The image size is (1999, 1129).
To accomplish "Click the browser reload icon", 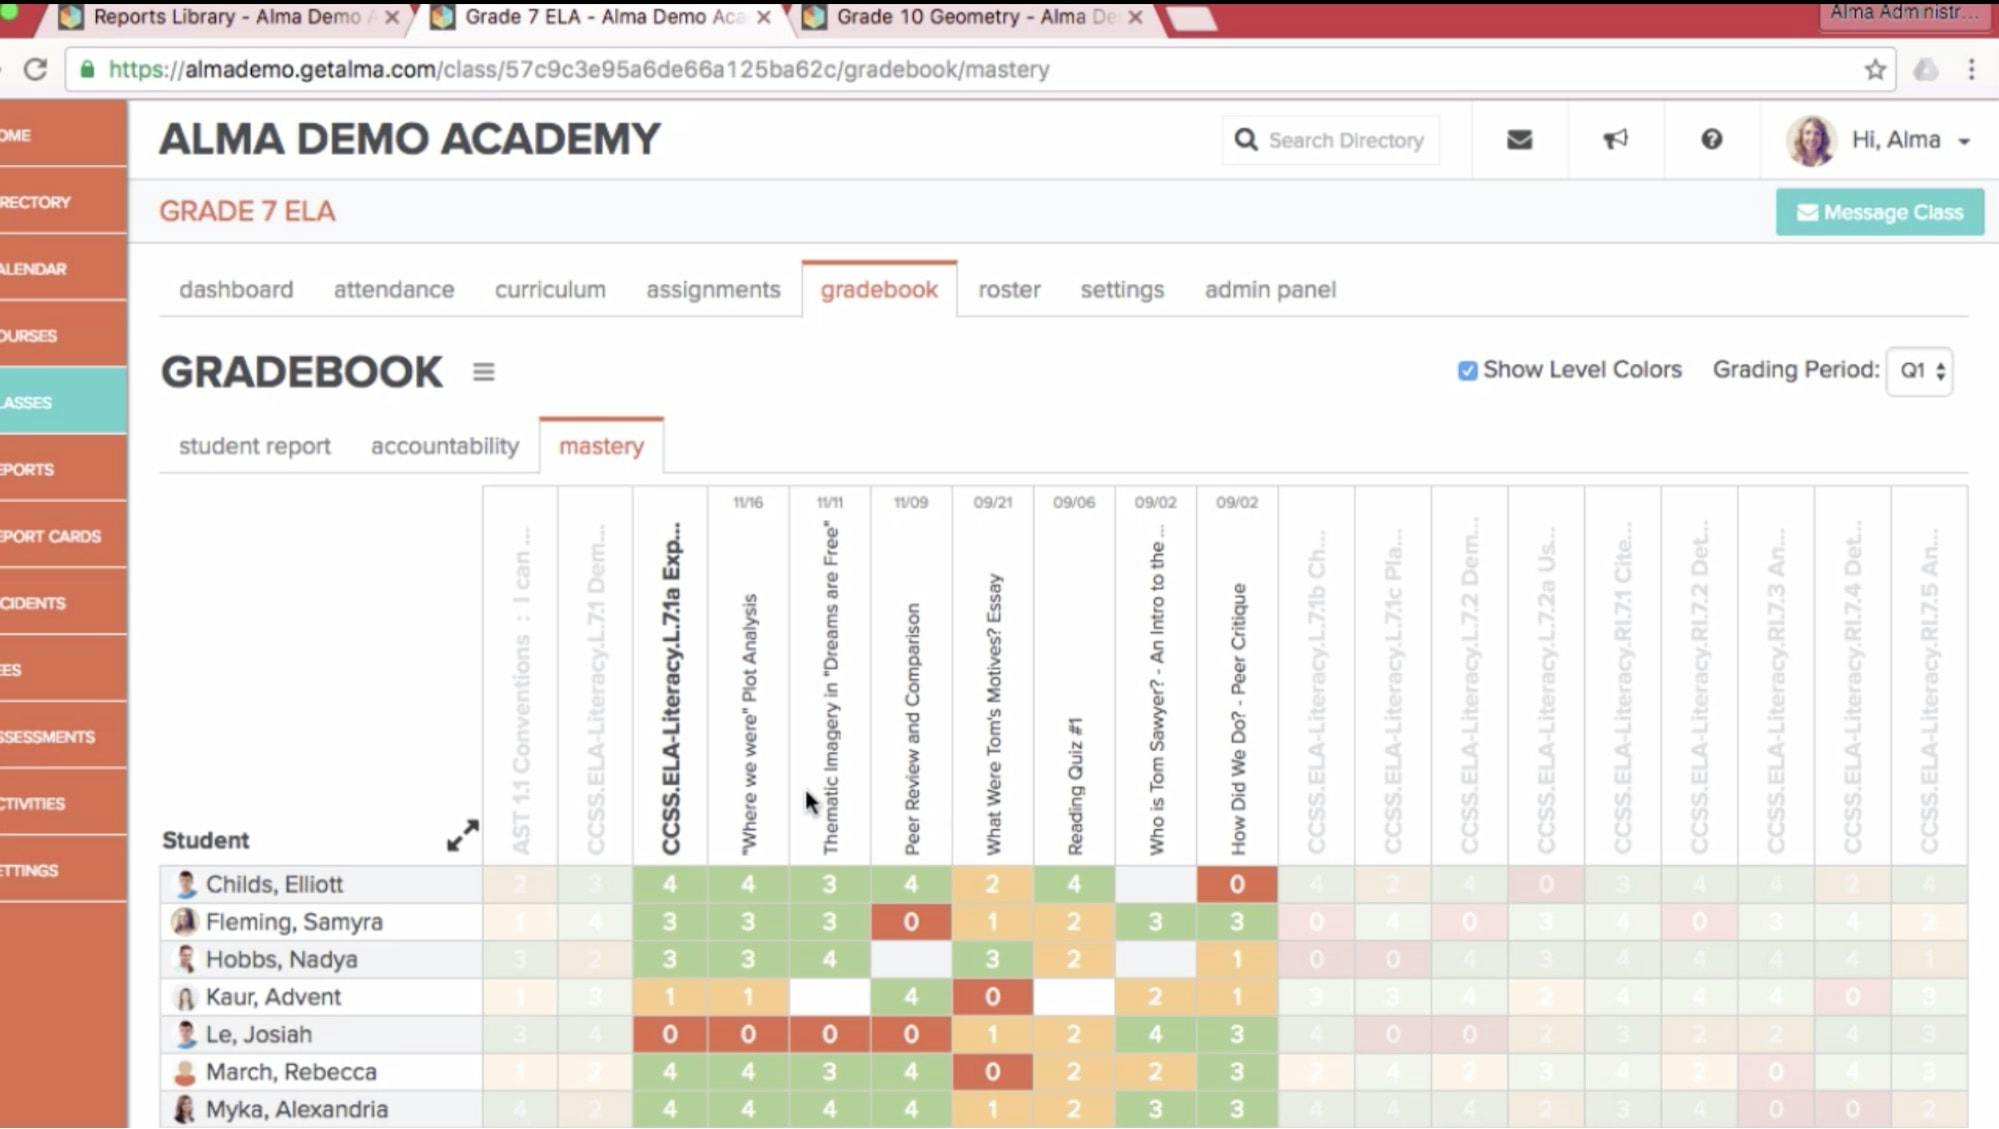I will point(35,70).
